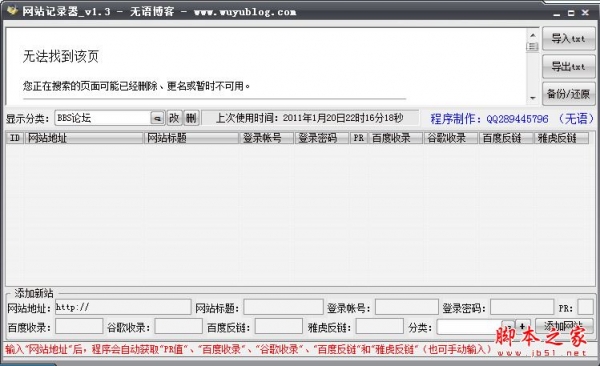Focus the 网站标题 input field
The height and width of the screenshot is (366, 600).
pos(284,307)
